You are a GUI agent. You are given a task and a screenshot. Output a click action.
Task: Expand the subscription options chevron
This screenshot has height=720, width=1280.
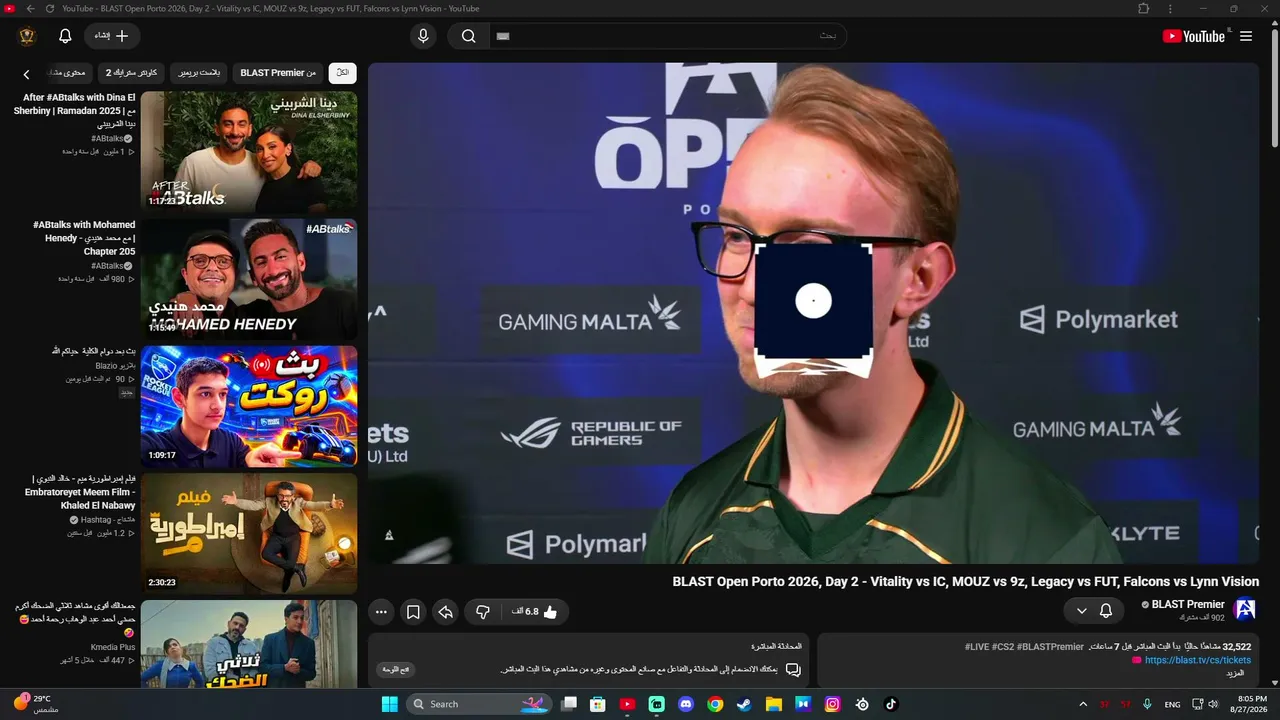coord(1081,610)
